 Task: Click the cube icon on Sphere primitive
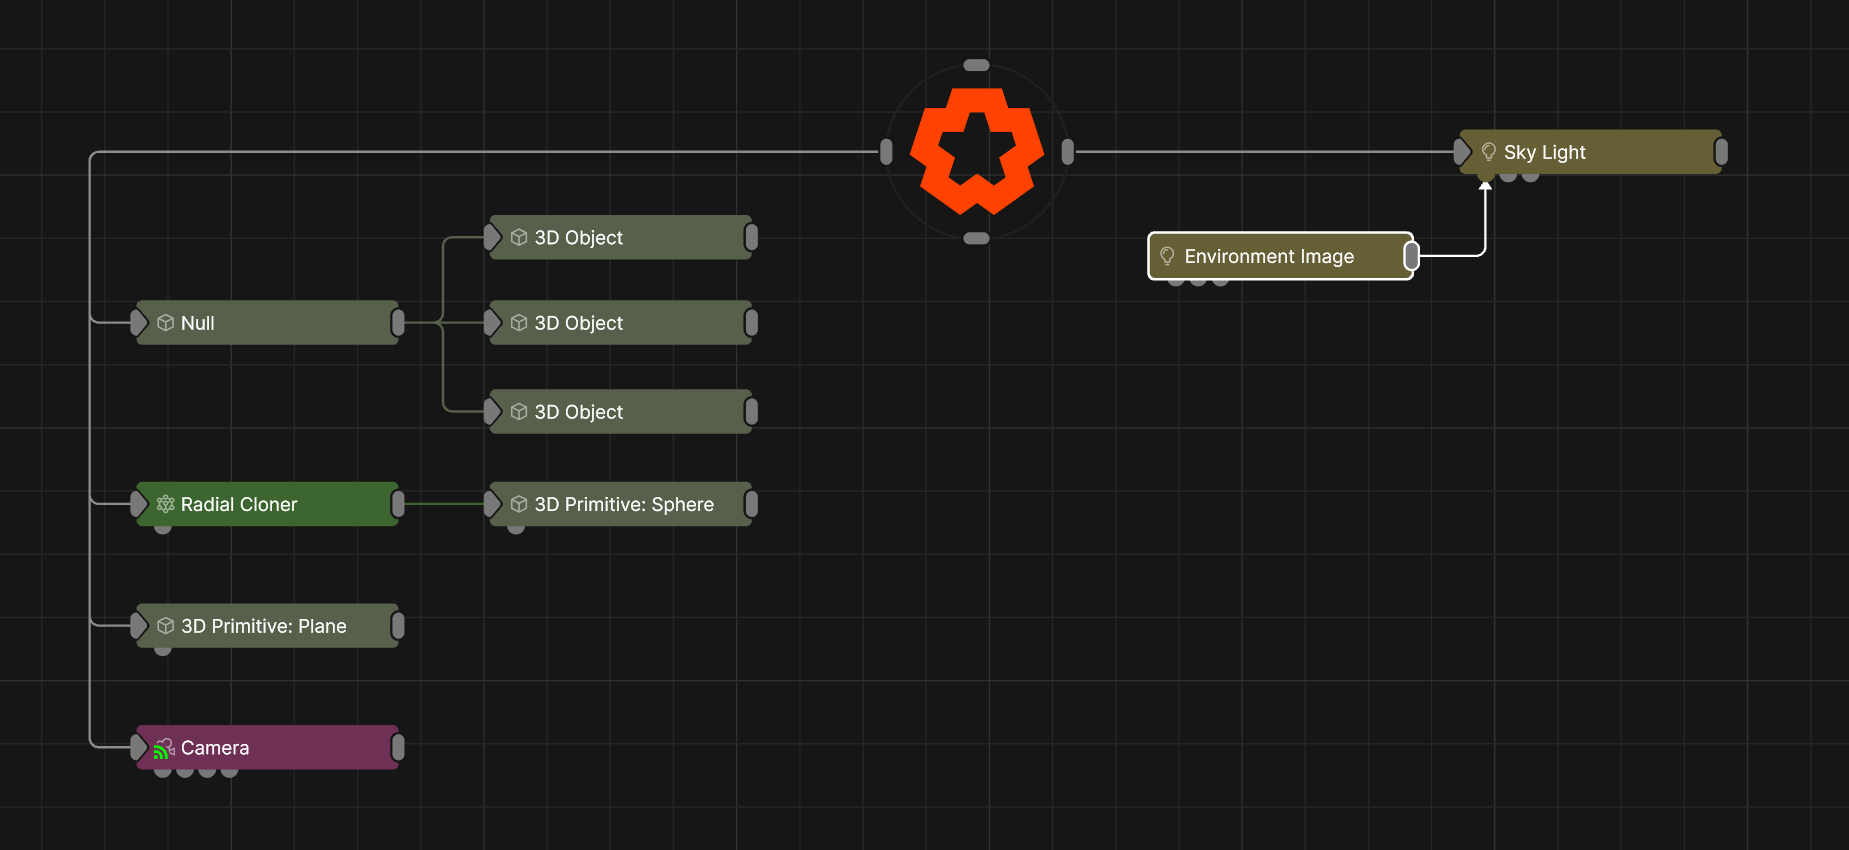pos(519,504)
